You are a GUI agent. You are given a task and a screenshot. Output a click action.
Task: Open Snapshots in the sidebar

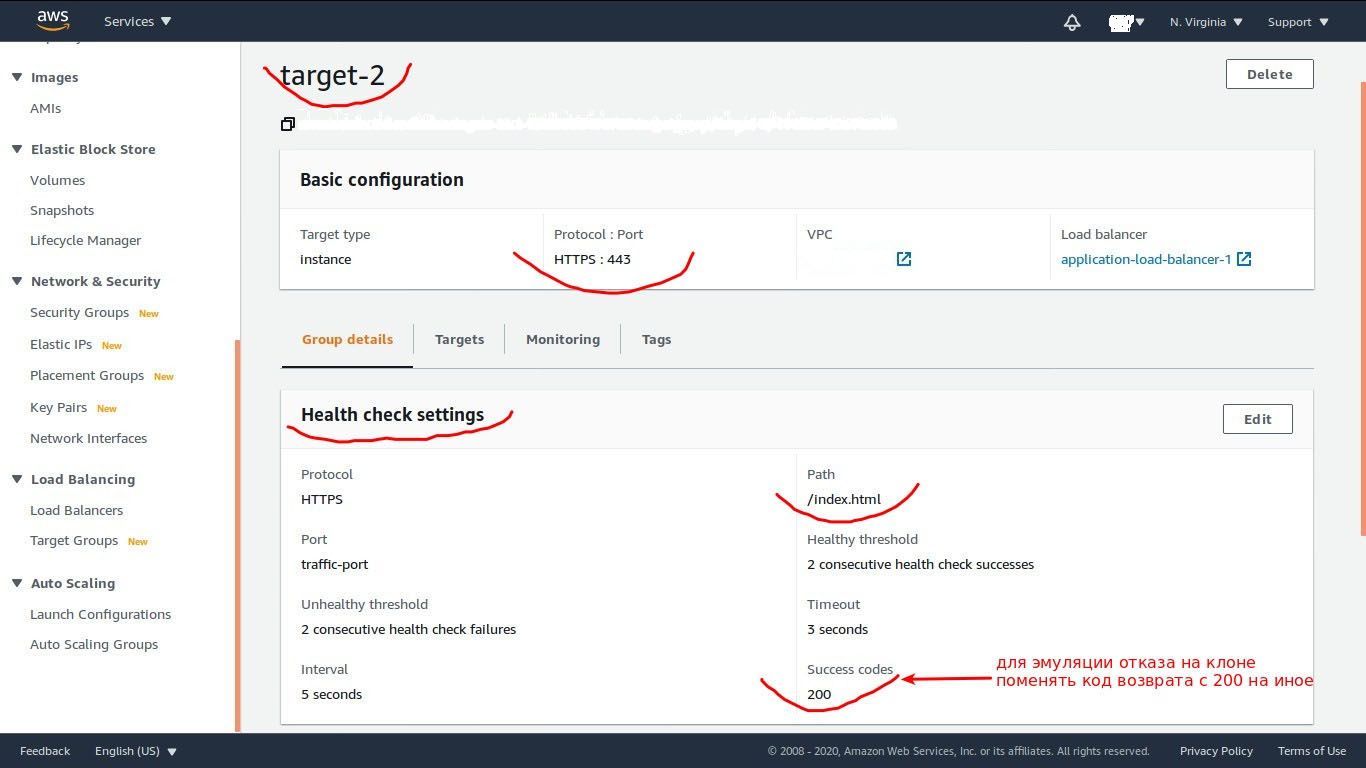pyautogui.click(x=62, y=210)
